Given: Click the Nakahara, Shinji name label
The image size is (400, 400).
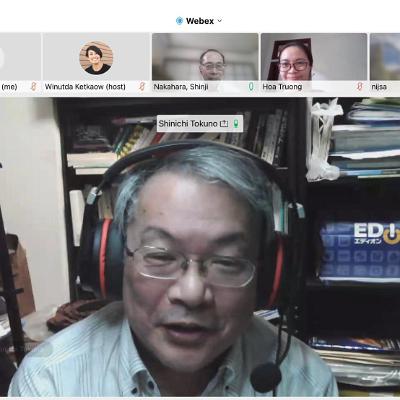Looking at the screenshot, I should tap(181, 87).
